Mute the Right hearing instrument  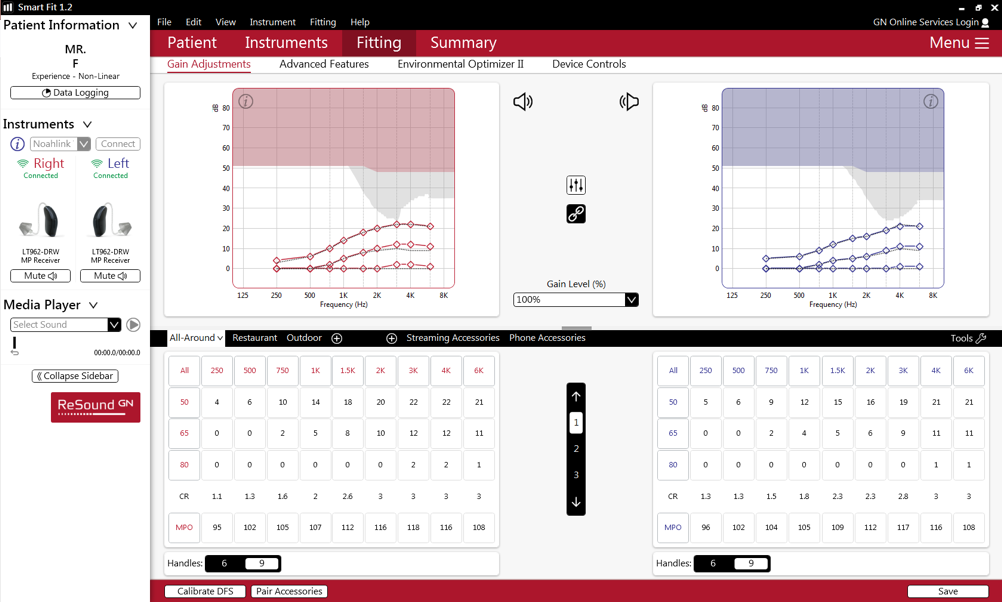[x=40, y=276]
